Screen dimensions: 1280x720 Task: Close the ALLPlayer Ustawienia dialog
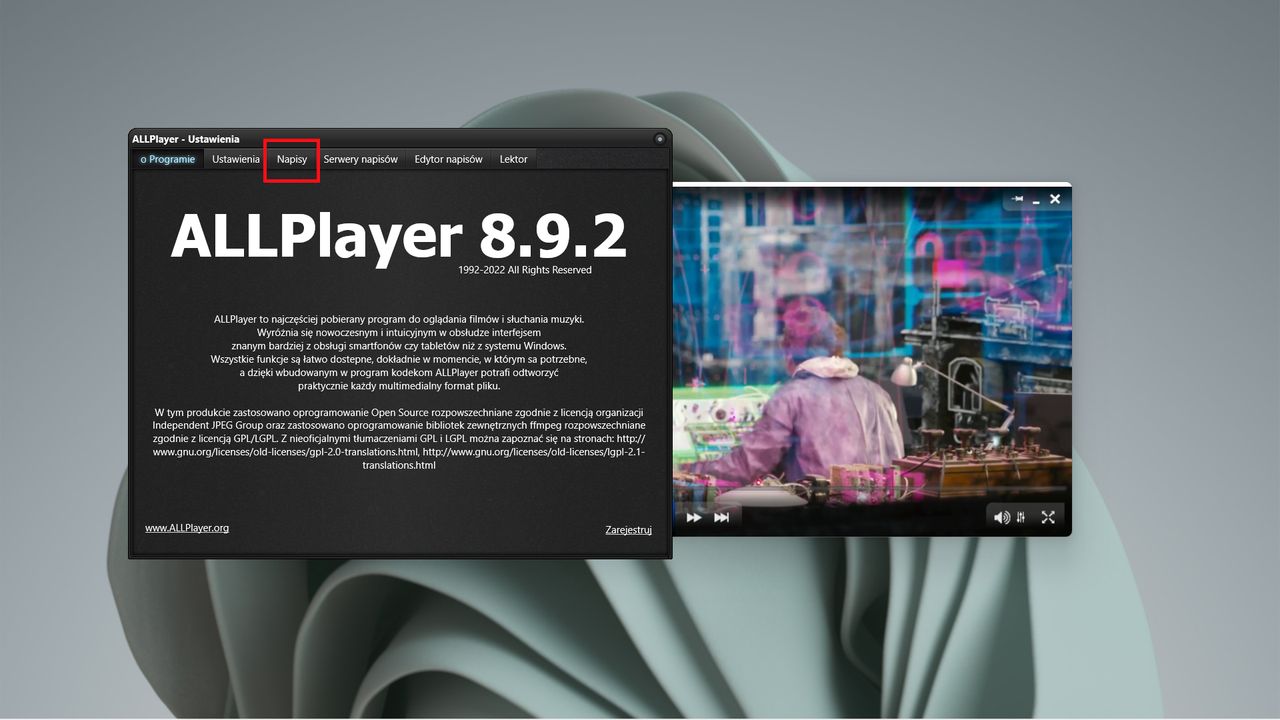pyautogui.click(x=660, y=139)
